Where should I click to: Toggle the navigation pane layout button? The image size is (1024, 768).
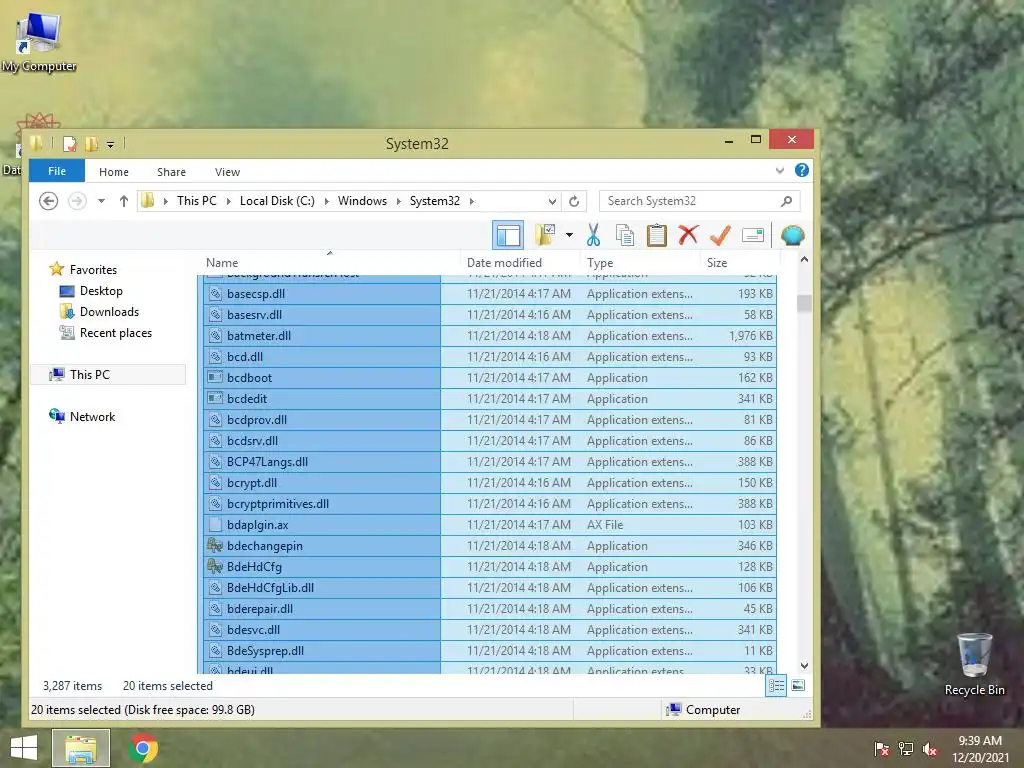[507, 235]
